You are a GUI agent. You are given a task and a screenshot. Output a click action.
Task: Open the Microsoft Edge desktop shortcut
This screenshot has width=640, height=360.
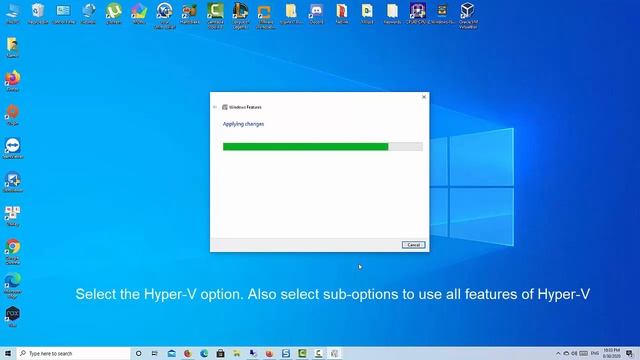pyautogui.click(x=13, y=285)
